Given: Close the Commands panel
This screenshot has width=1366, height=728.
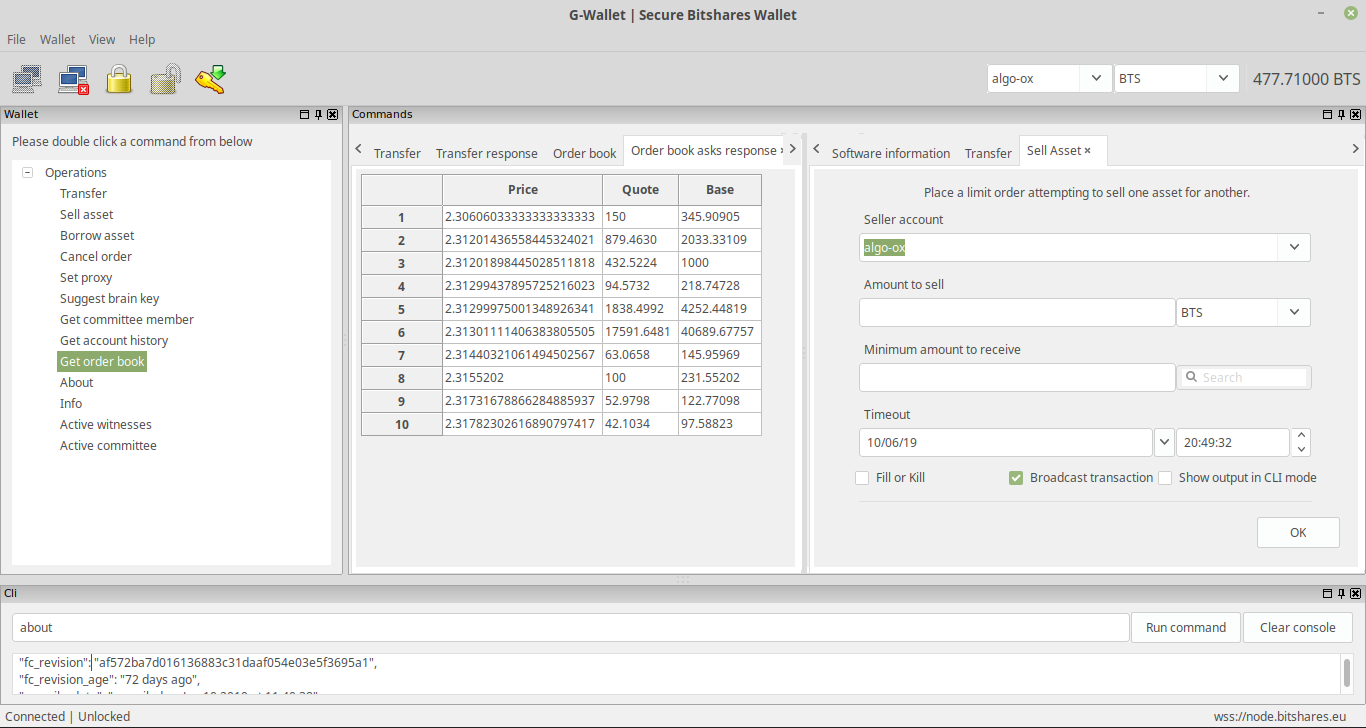Looking at the screenshot, I should tap(1355, 115).
